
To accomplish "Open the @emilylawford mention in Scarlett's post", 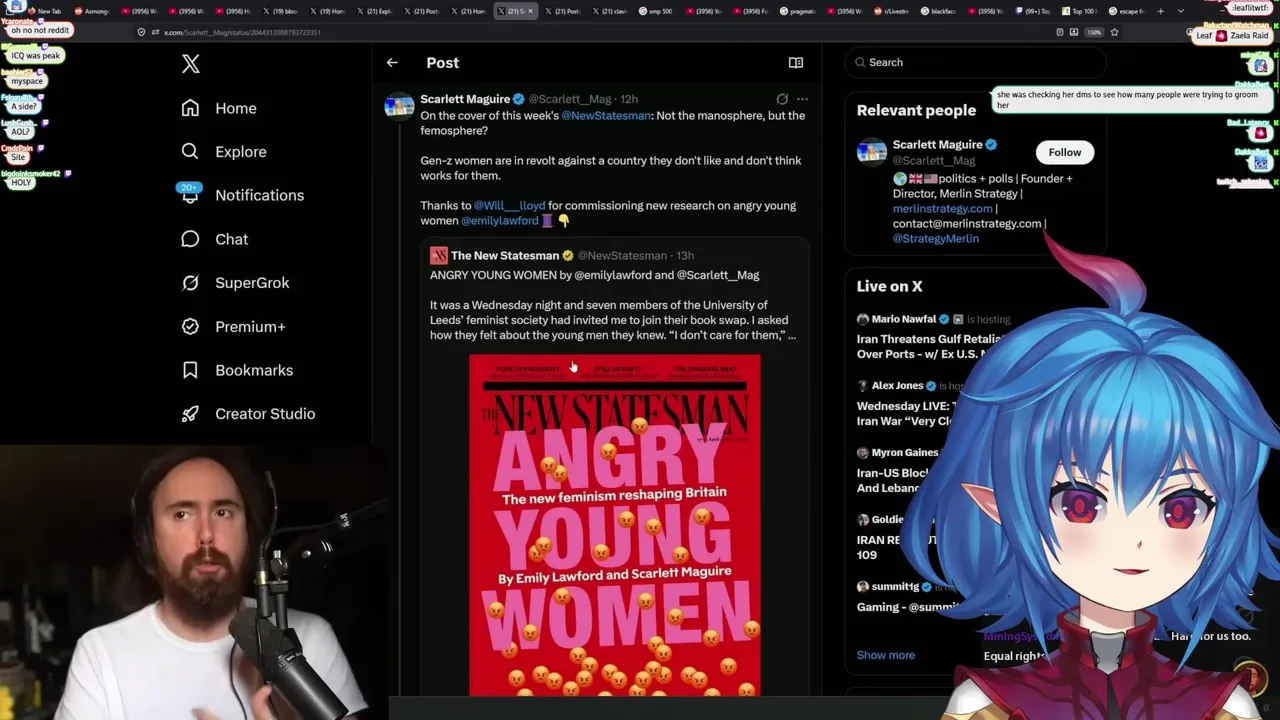I will pos(499,221).
